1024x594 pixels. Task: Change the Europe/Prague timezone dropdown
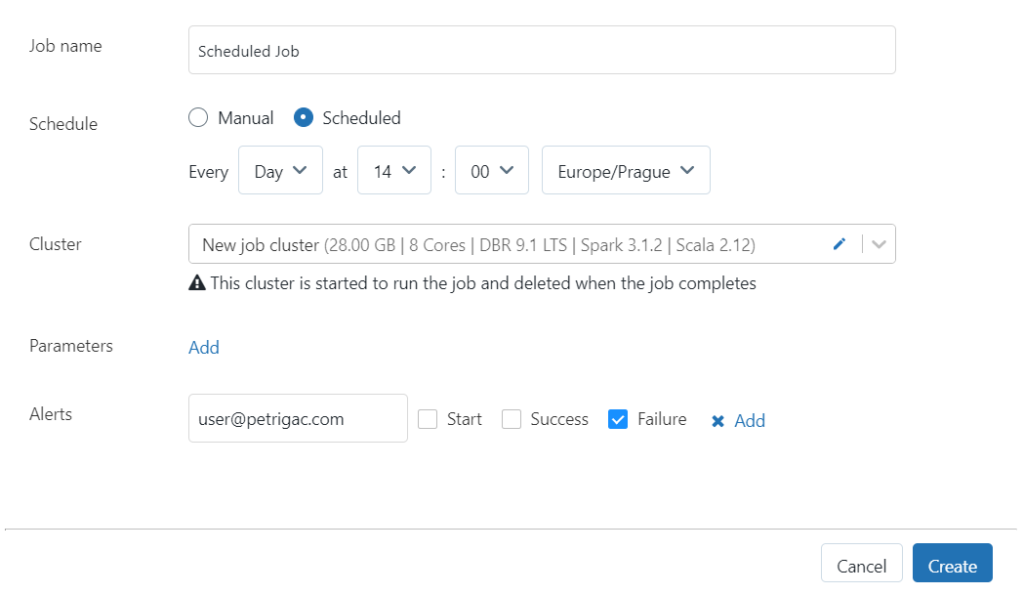point(626,171)
